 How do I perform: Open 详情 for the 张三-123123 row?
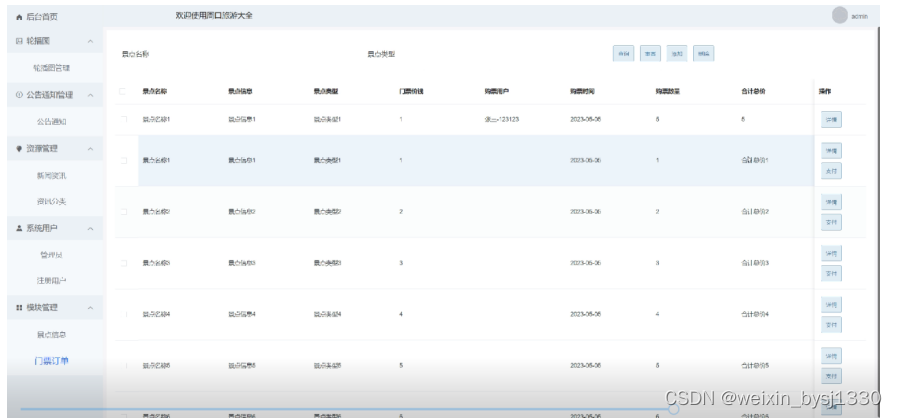tap(831, 120)
